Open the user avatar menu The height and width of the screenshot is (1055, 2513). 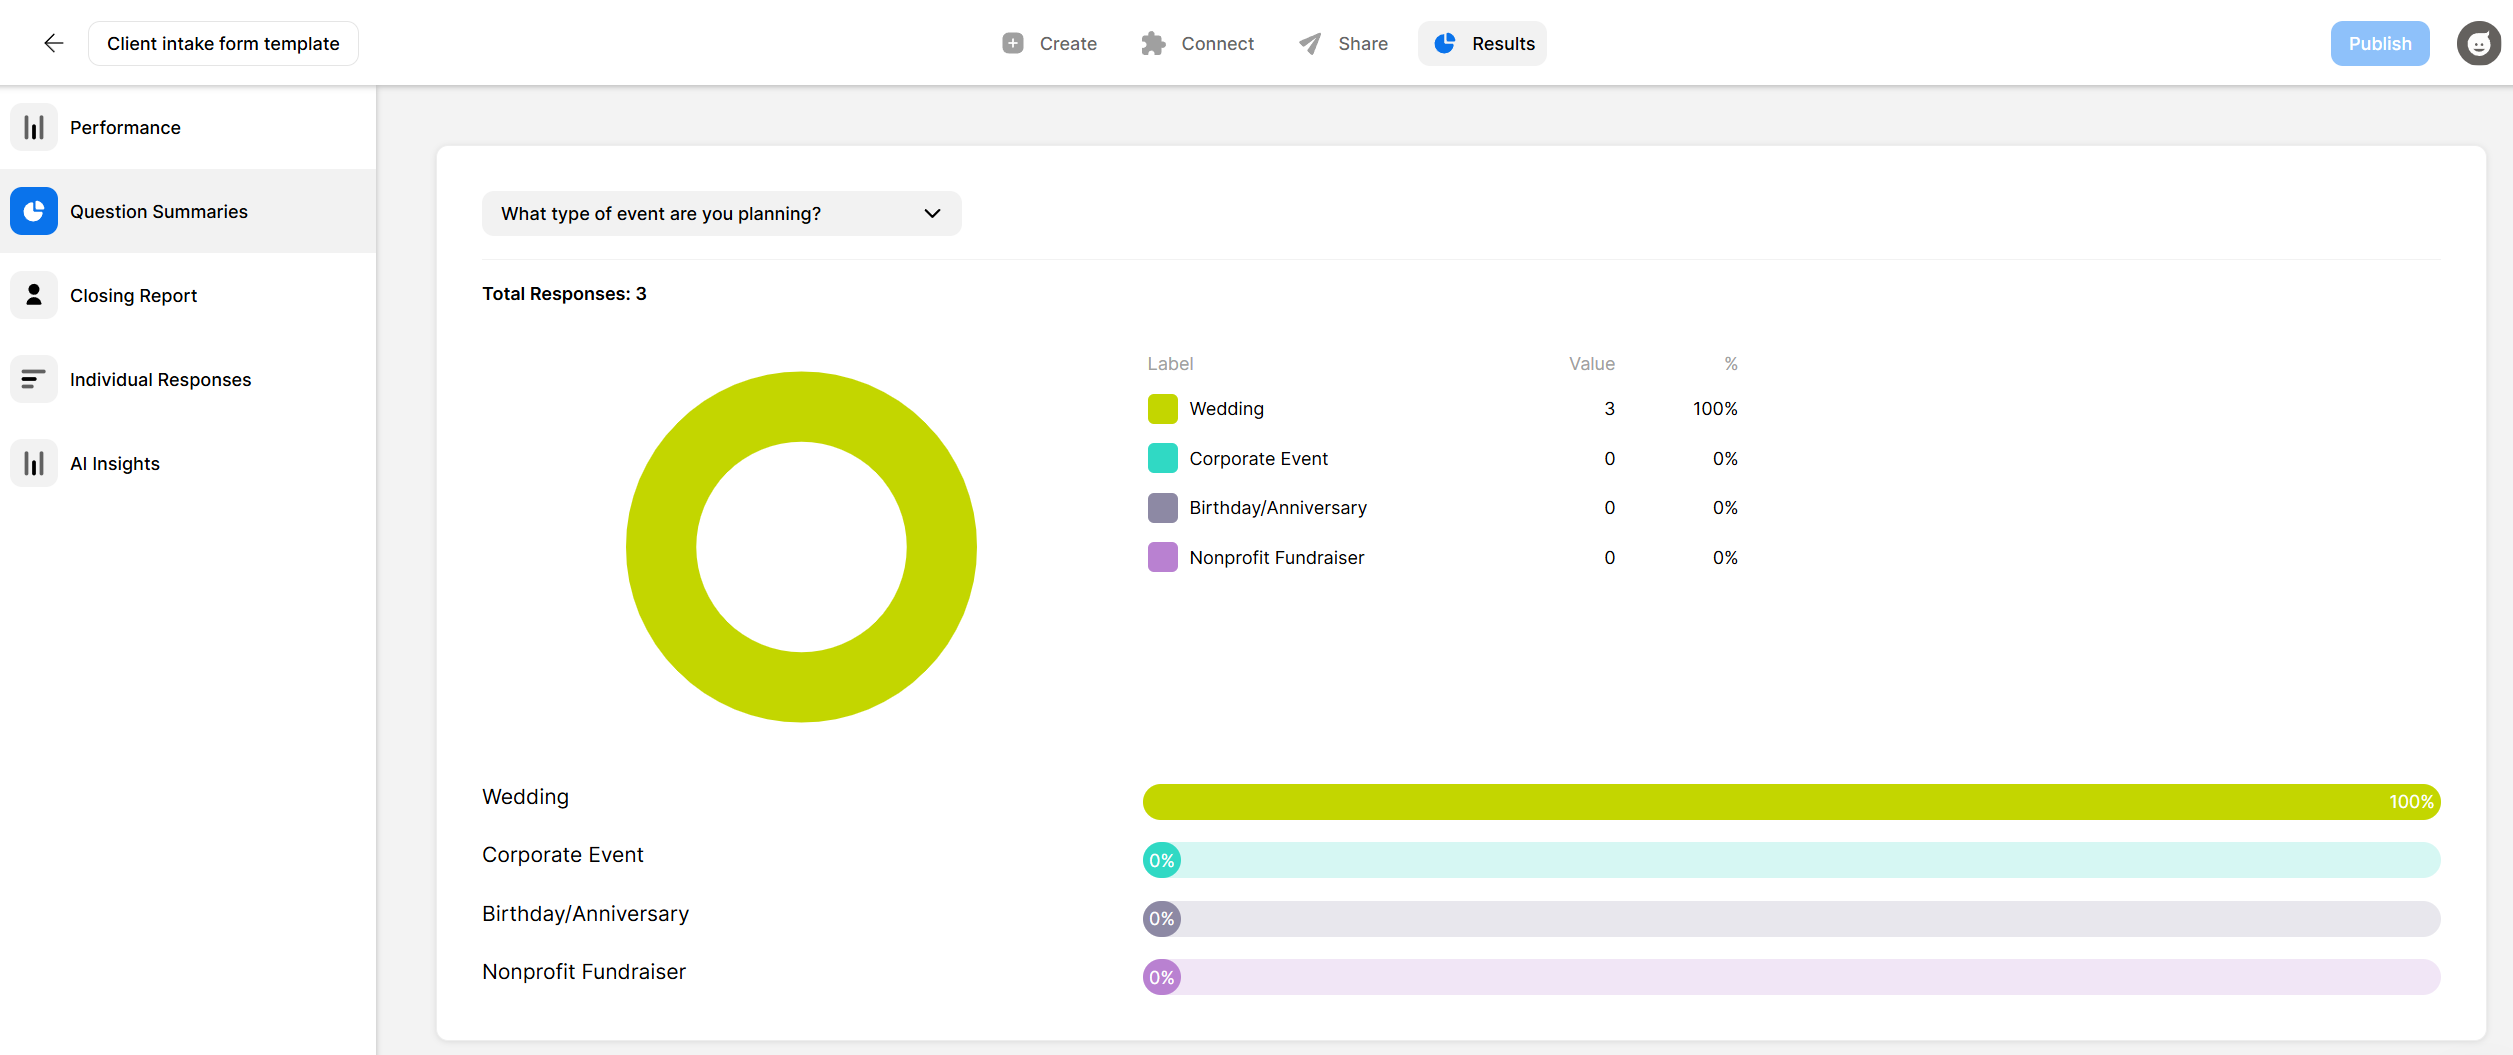[2478, 43]
